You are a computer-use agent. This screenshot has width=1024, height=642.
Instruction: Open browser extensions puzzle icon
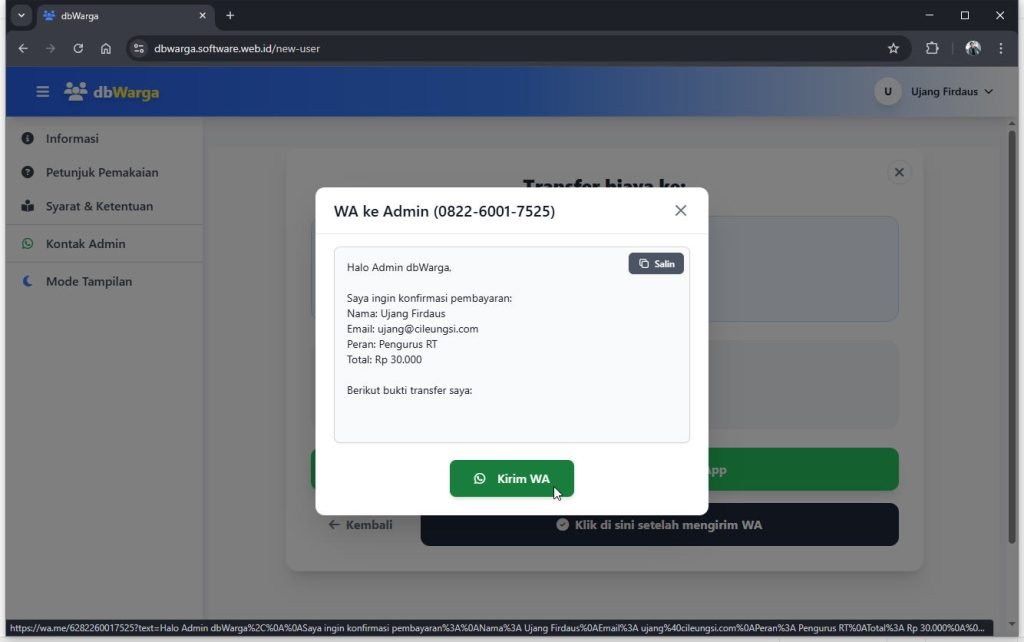tap(932, 48)
